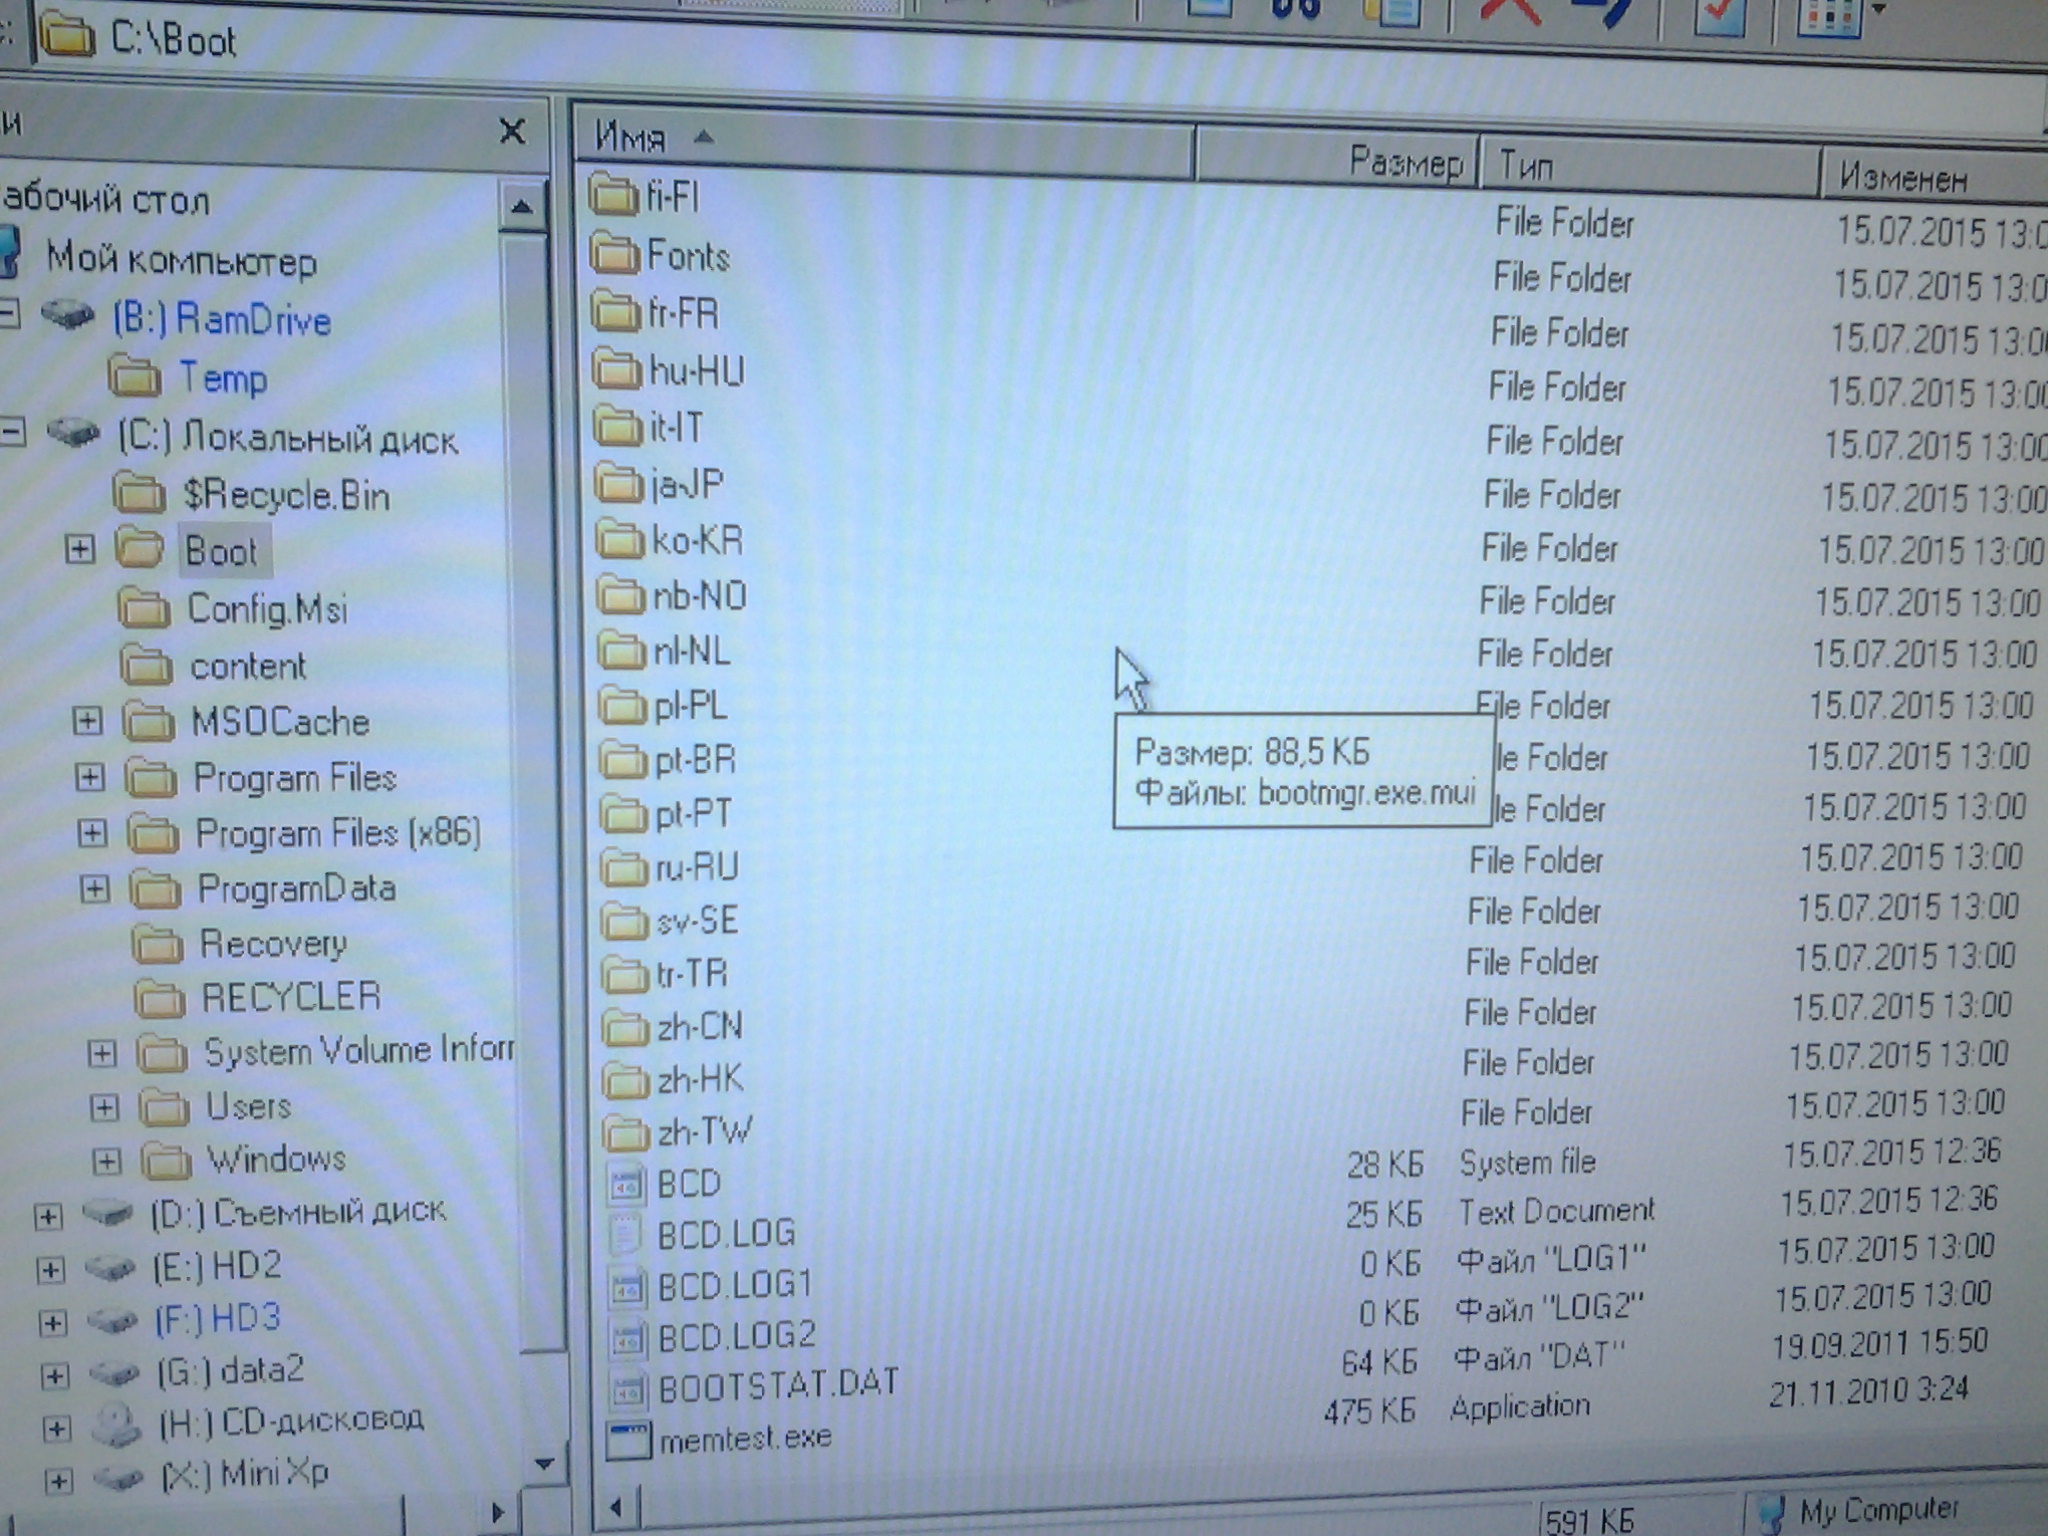Select the BCD.LOG1 file name
The width and height of the screenshot is (2048, 1536).
735,1285
